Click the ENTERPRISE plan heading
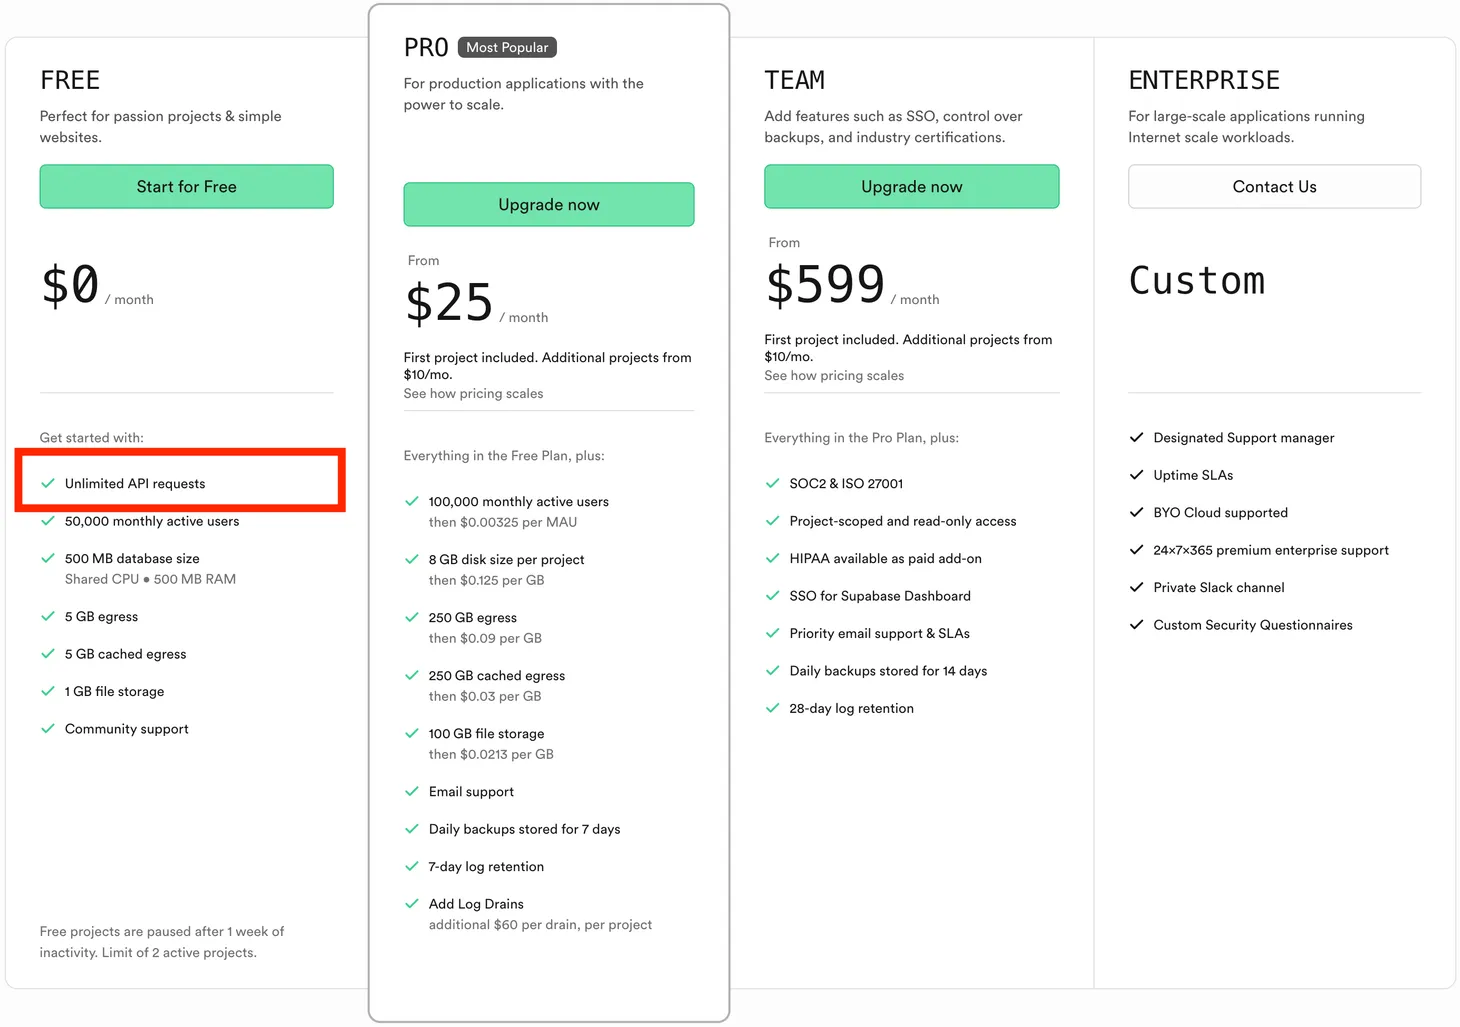Image resolution: width=1460 pixels, height=1027 pixels. 1204,80
